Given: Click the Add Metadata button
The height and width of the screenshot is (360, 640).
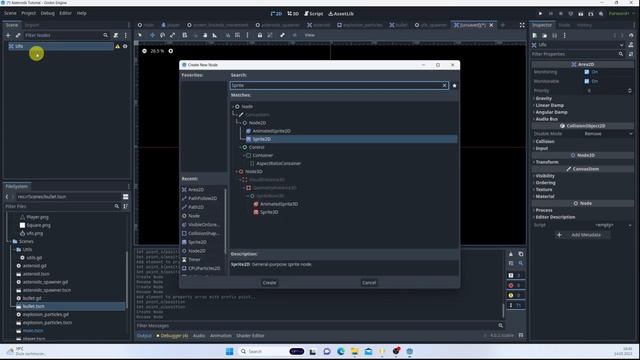Looking at the screenshot, I should pos(582,235).
